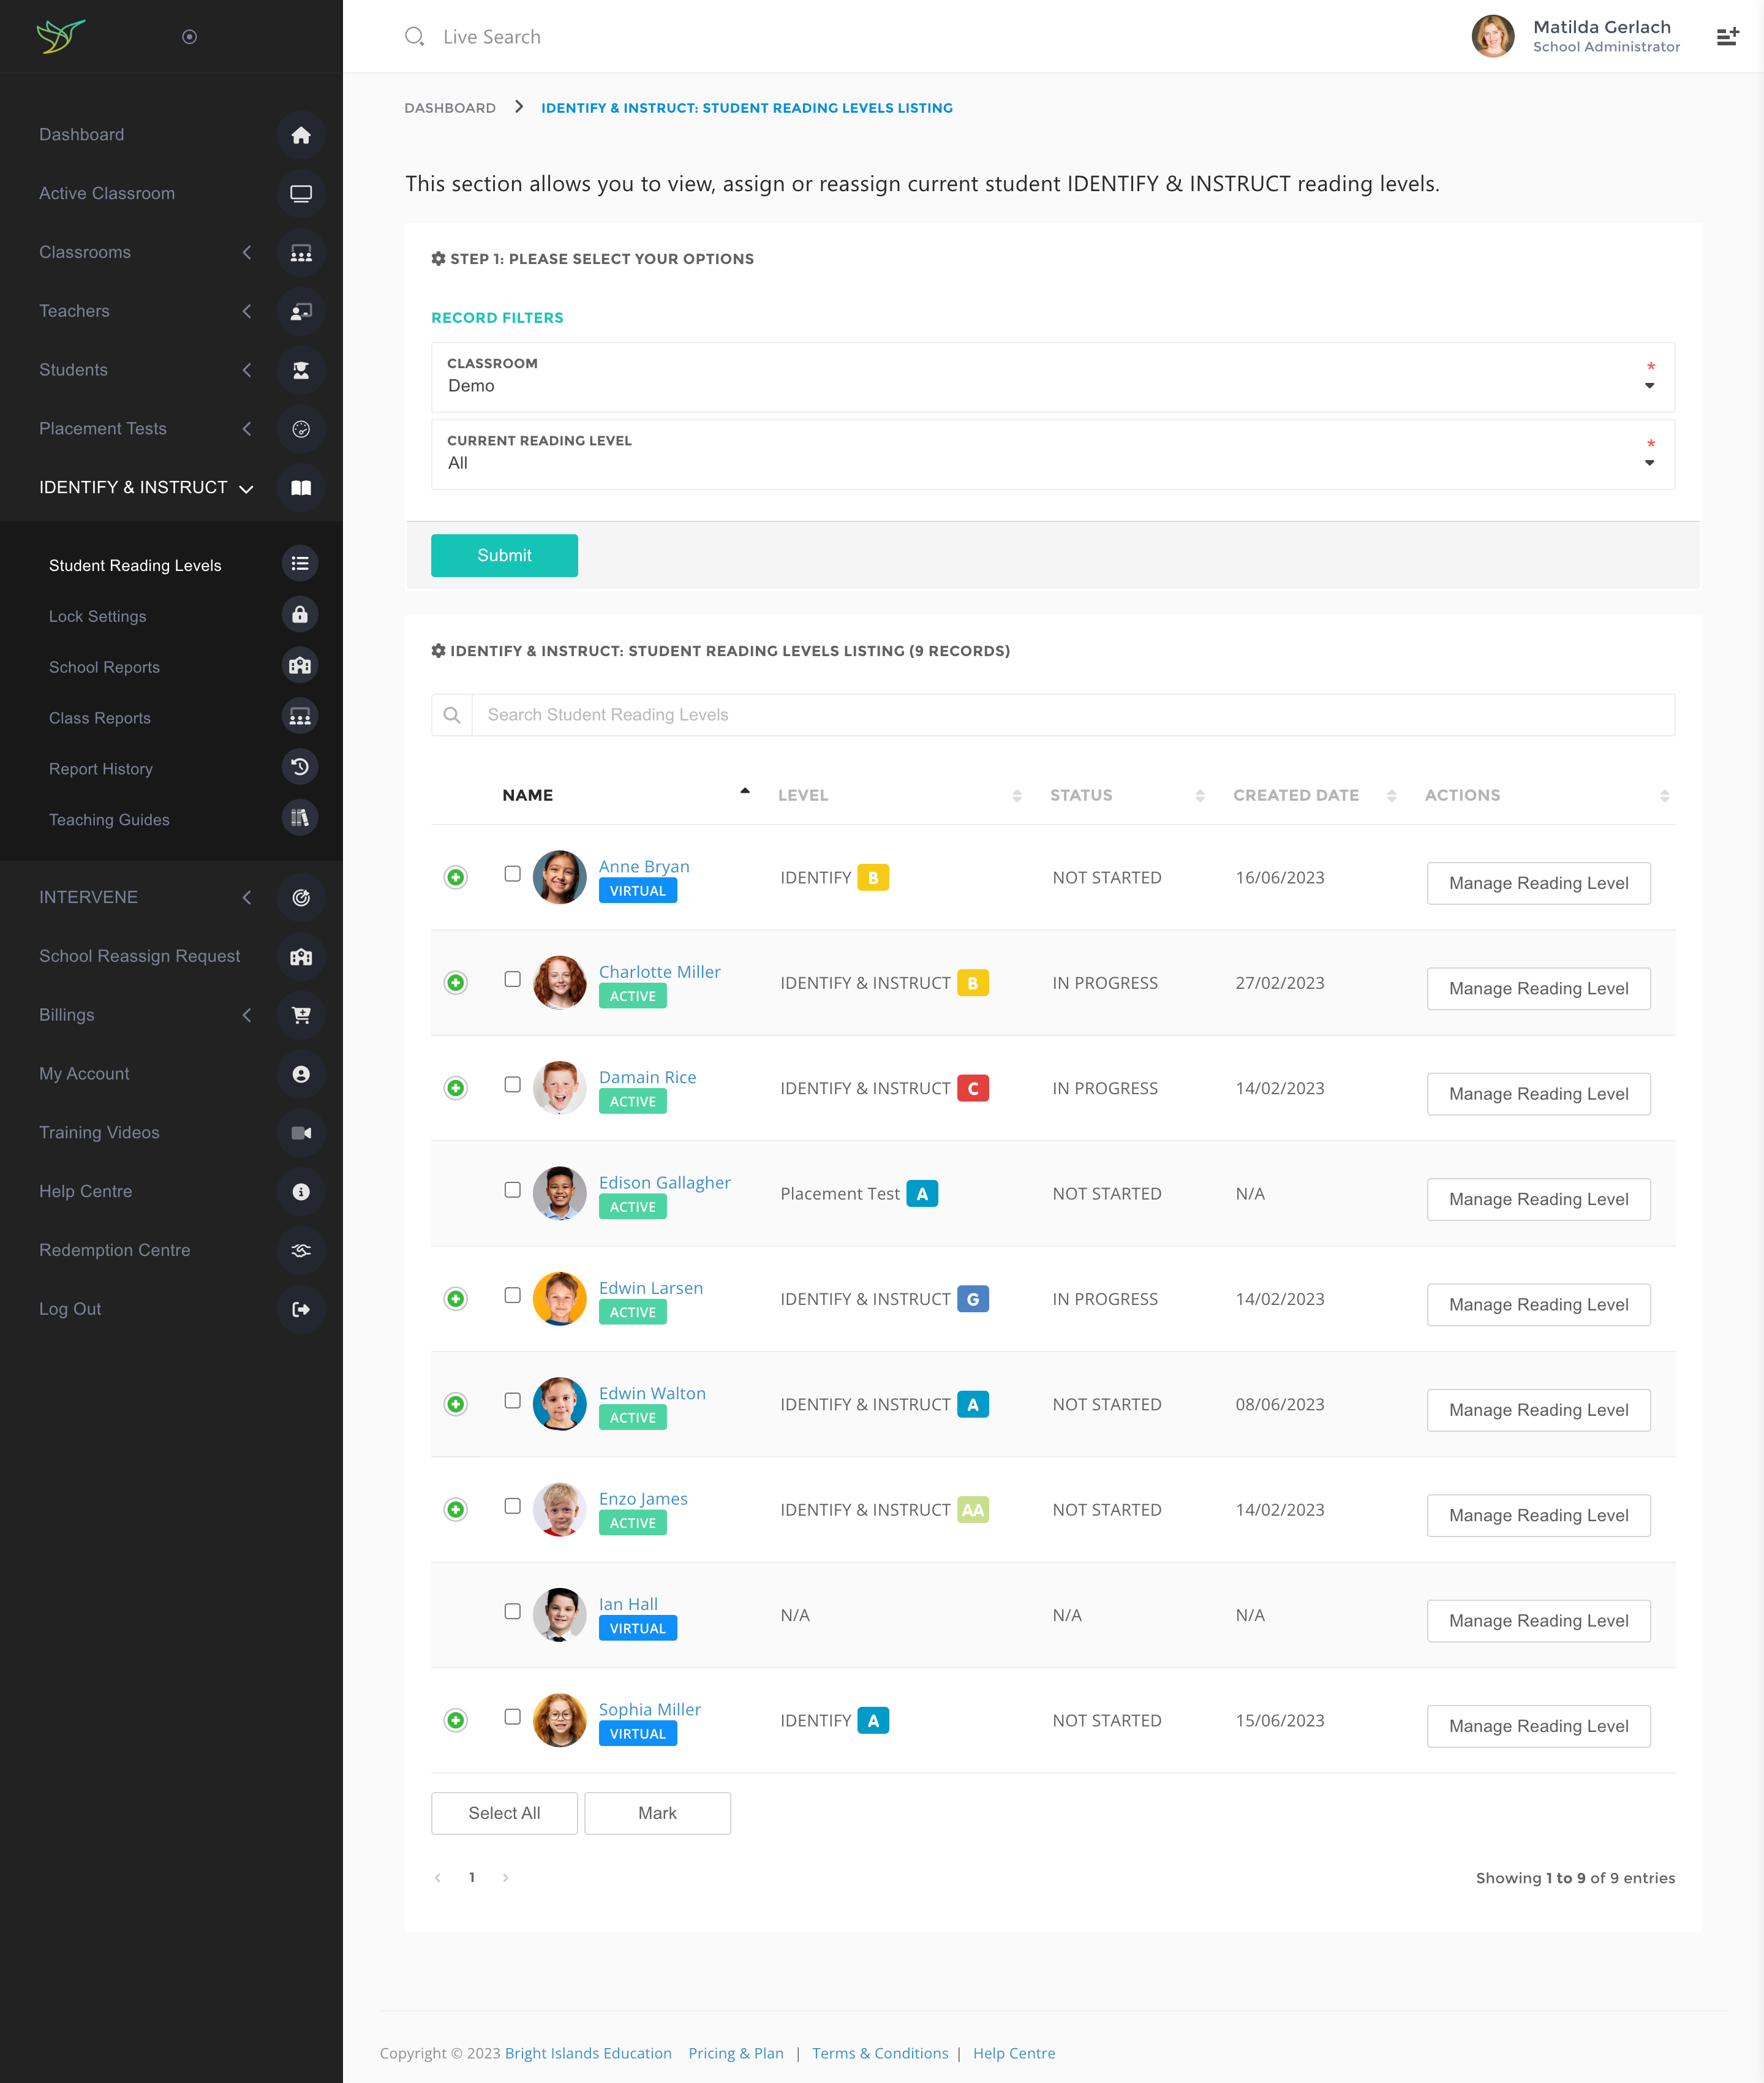Click Manage Reading Level for Sophia Miller

(x=1537, y=1726)
